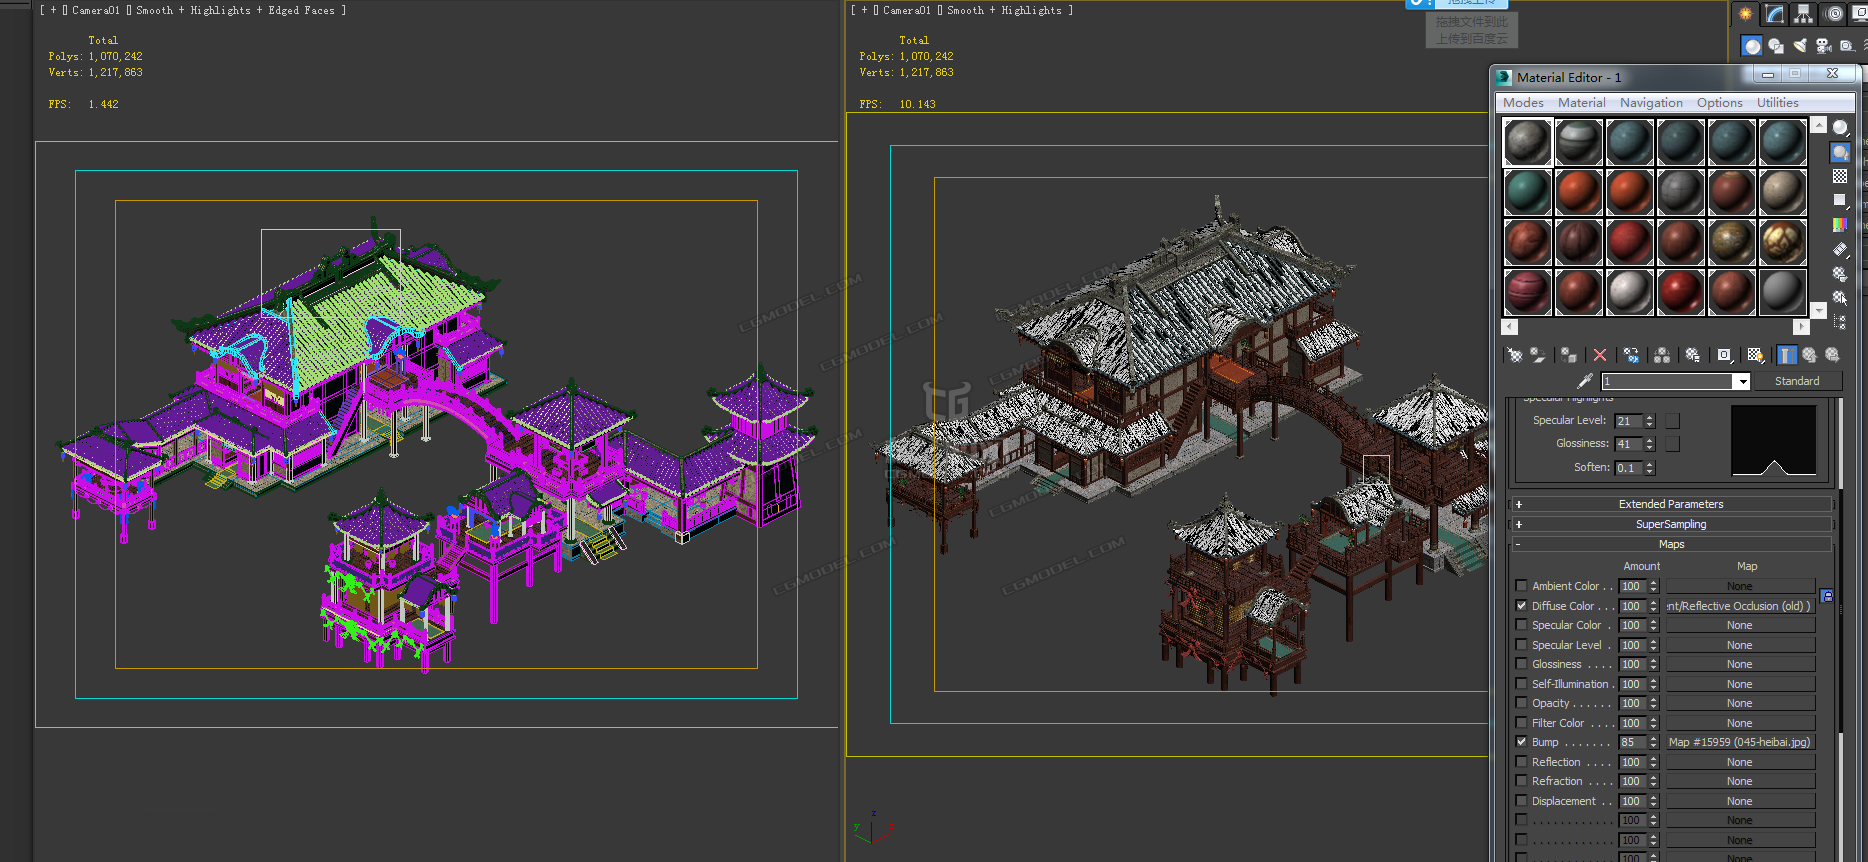The width and height of the screenshot is (1868, 862).
Task: Toggle the Show End Result icon
Action: 1786,355
